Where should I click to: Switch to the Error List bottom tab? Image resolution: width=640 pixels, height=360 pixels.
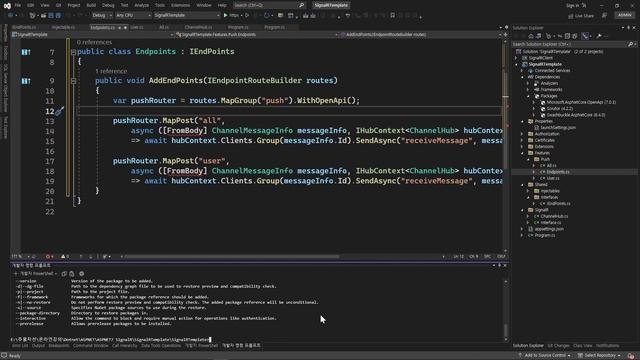[20, 346]
